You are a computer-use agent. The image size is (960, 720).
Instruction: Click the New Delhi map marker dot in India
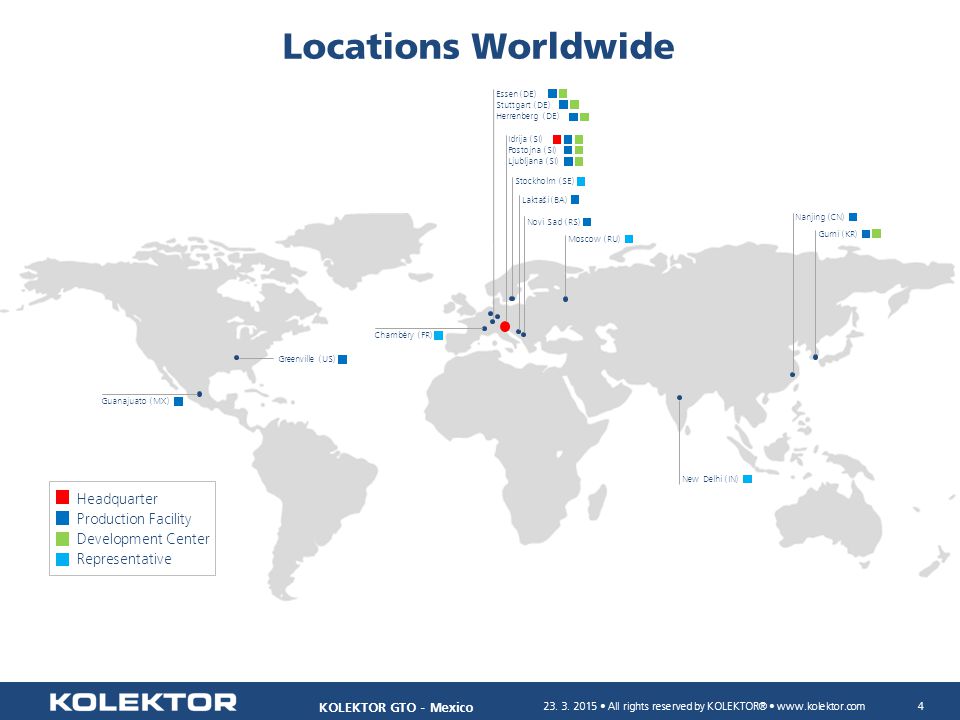[x=679, y=397]
